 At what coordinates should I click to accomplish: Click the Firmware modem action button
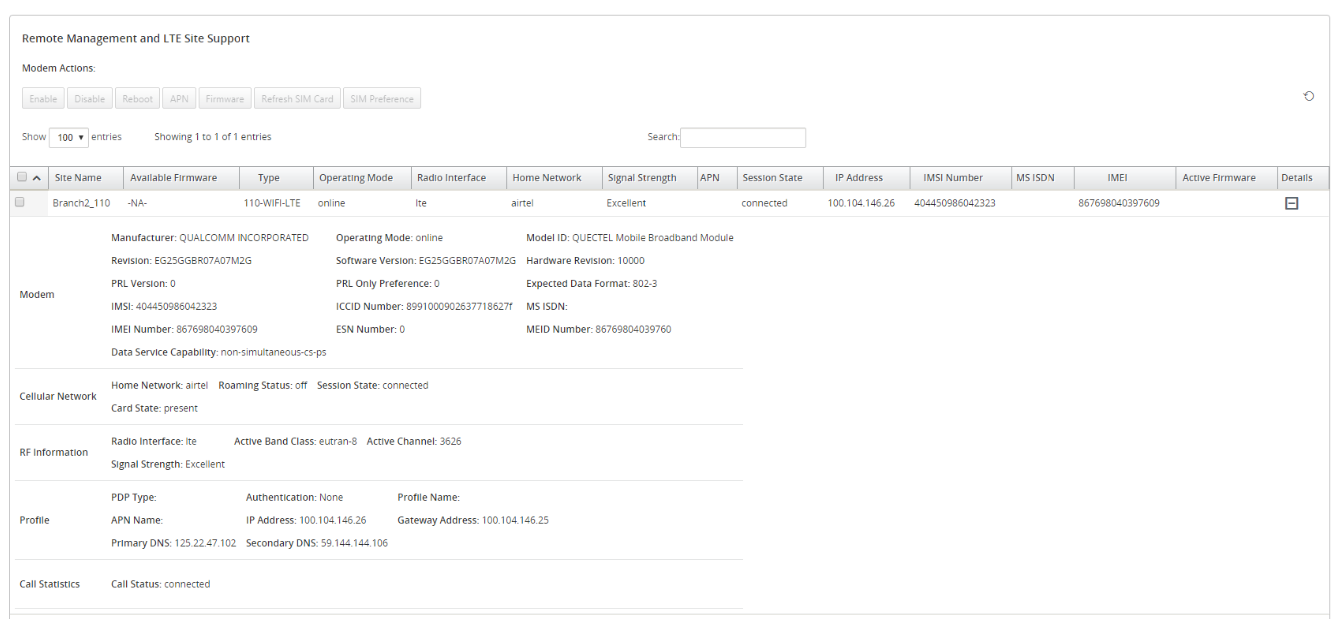(225, 99)
